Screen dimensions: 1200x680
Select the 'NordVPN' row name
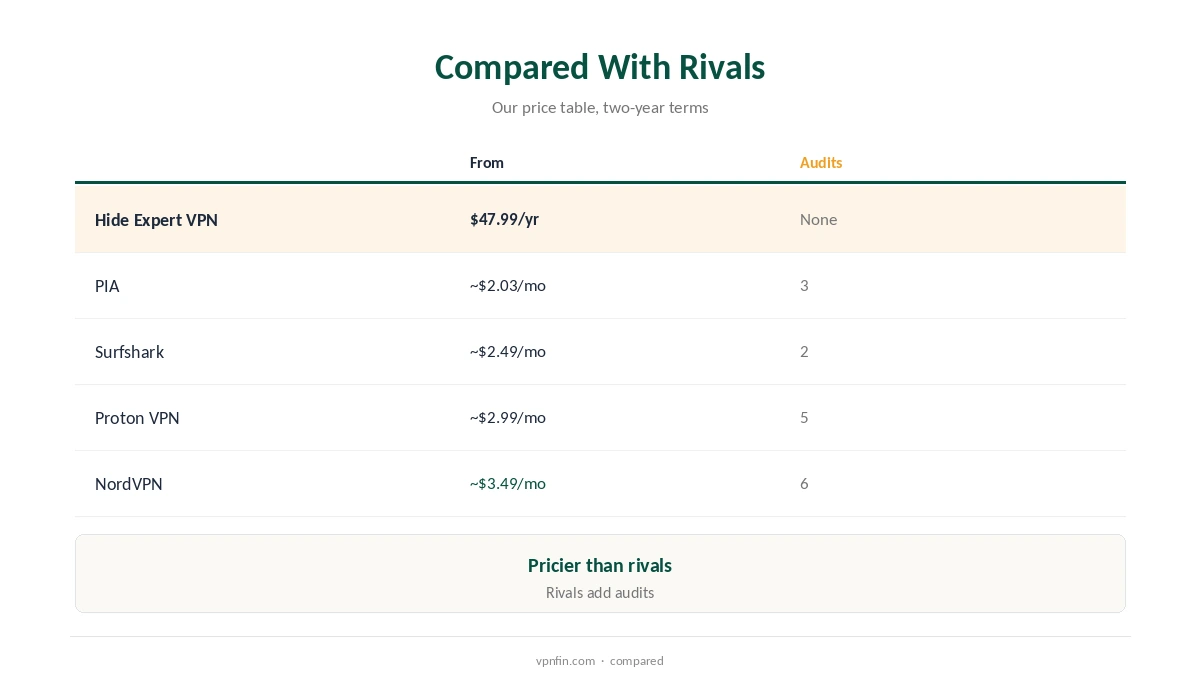[x=129, y=484]
